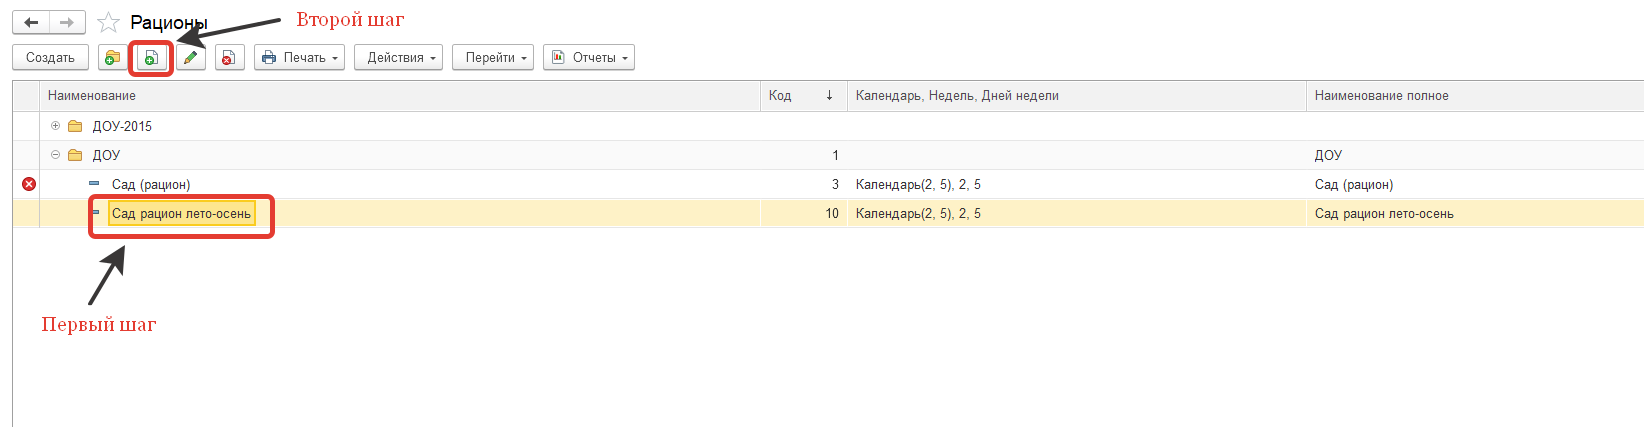Viewport: 1644px width, 427px height.
Task: Select the Сад (рацион) row
Action: click(x=151, y=184)
